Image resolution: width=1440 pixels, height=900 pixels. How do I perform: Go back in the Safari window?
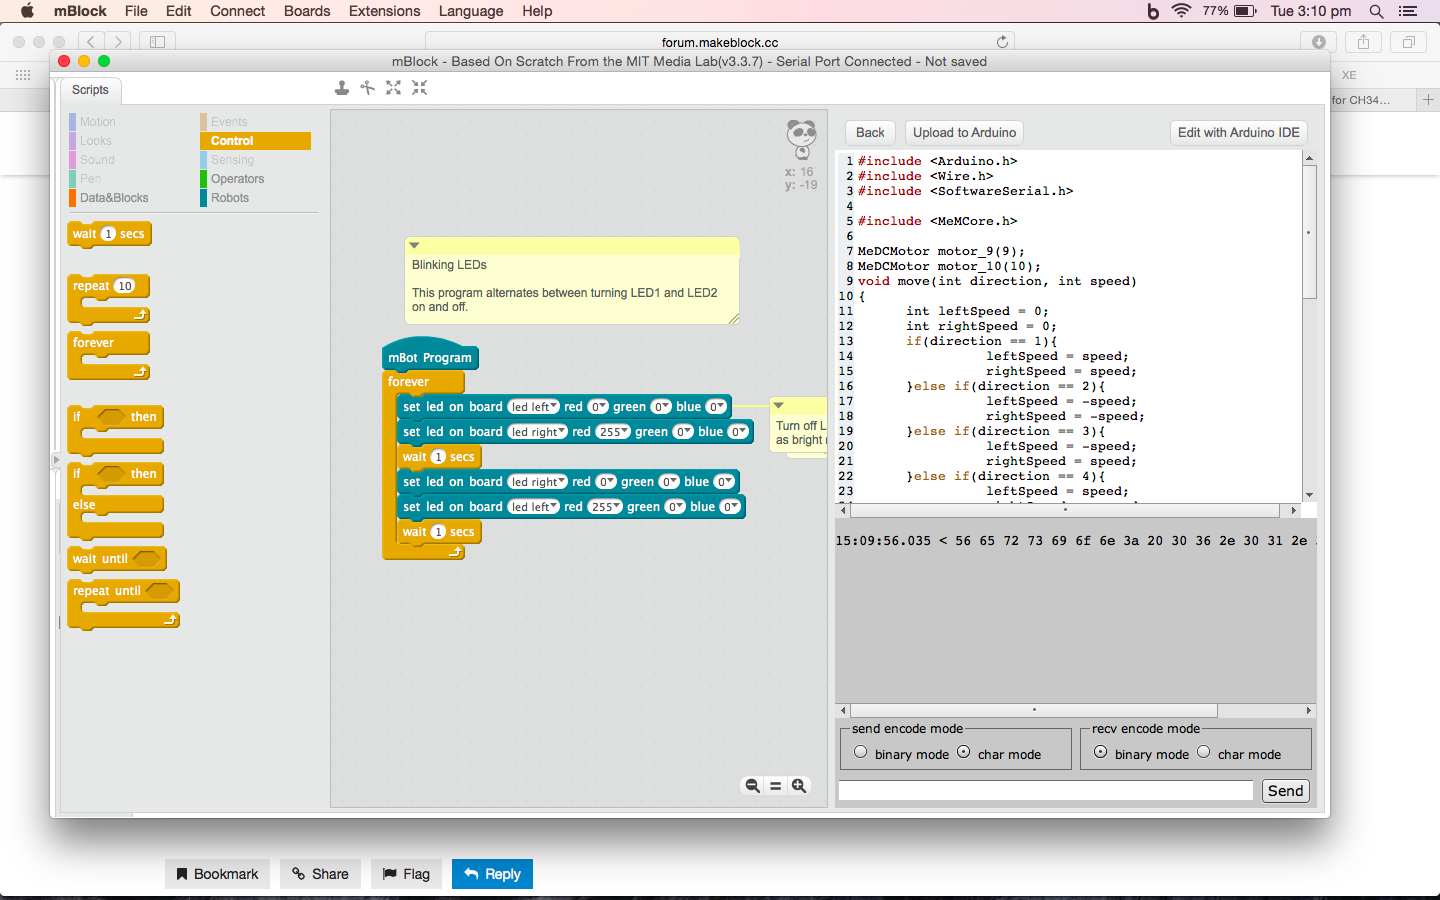point(91,42)
